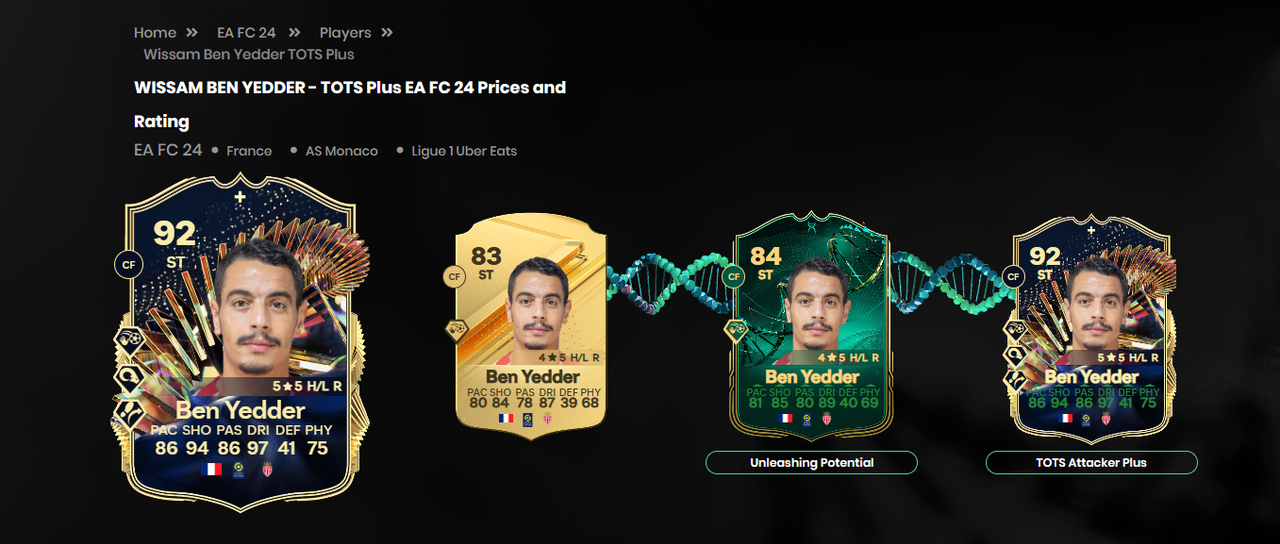Image resolution: width=1280 pixels, height=544 pixels.
Task: Click the TOTS Attacker Plus label button
Action: [x=1091, y=462]
